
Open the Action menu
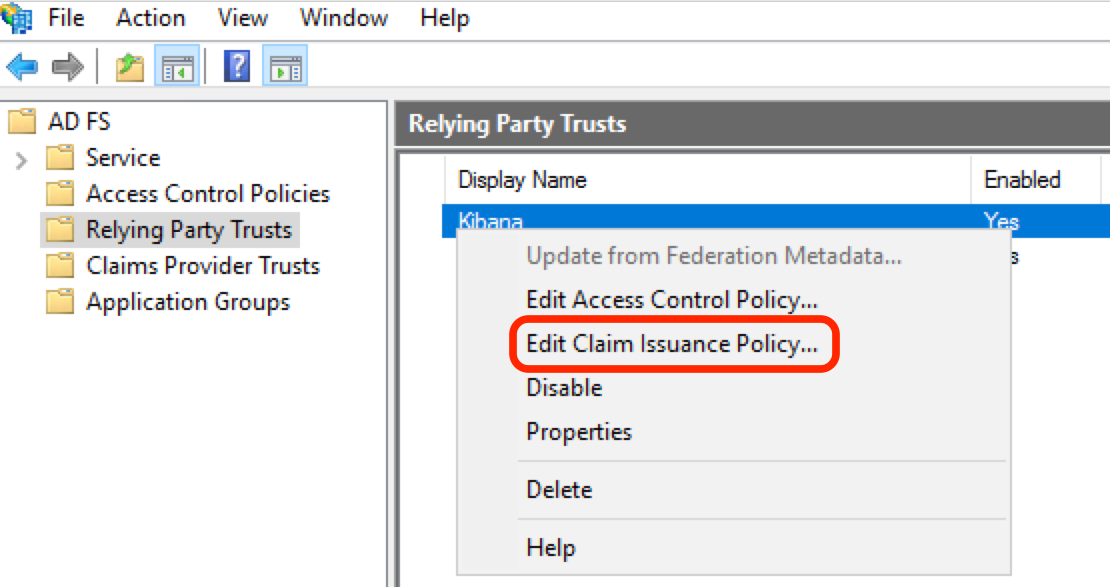click(150, 17)
